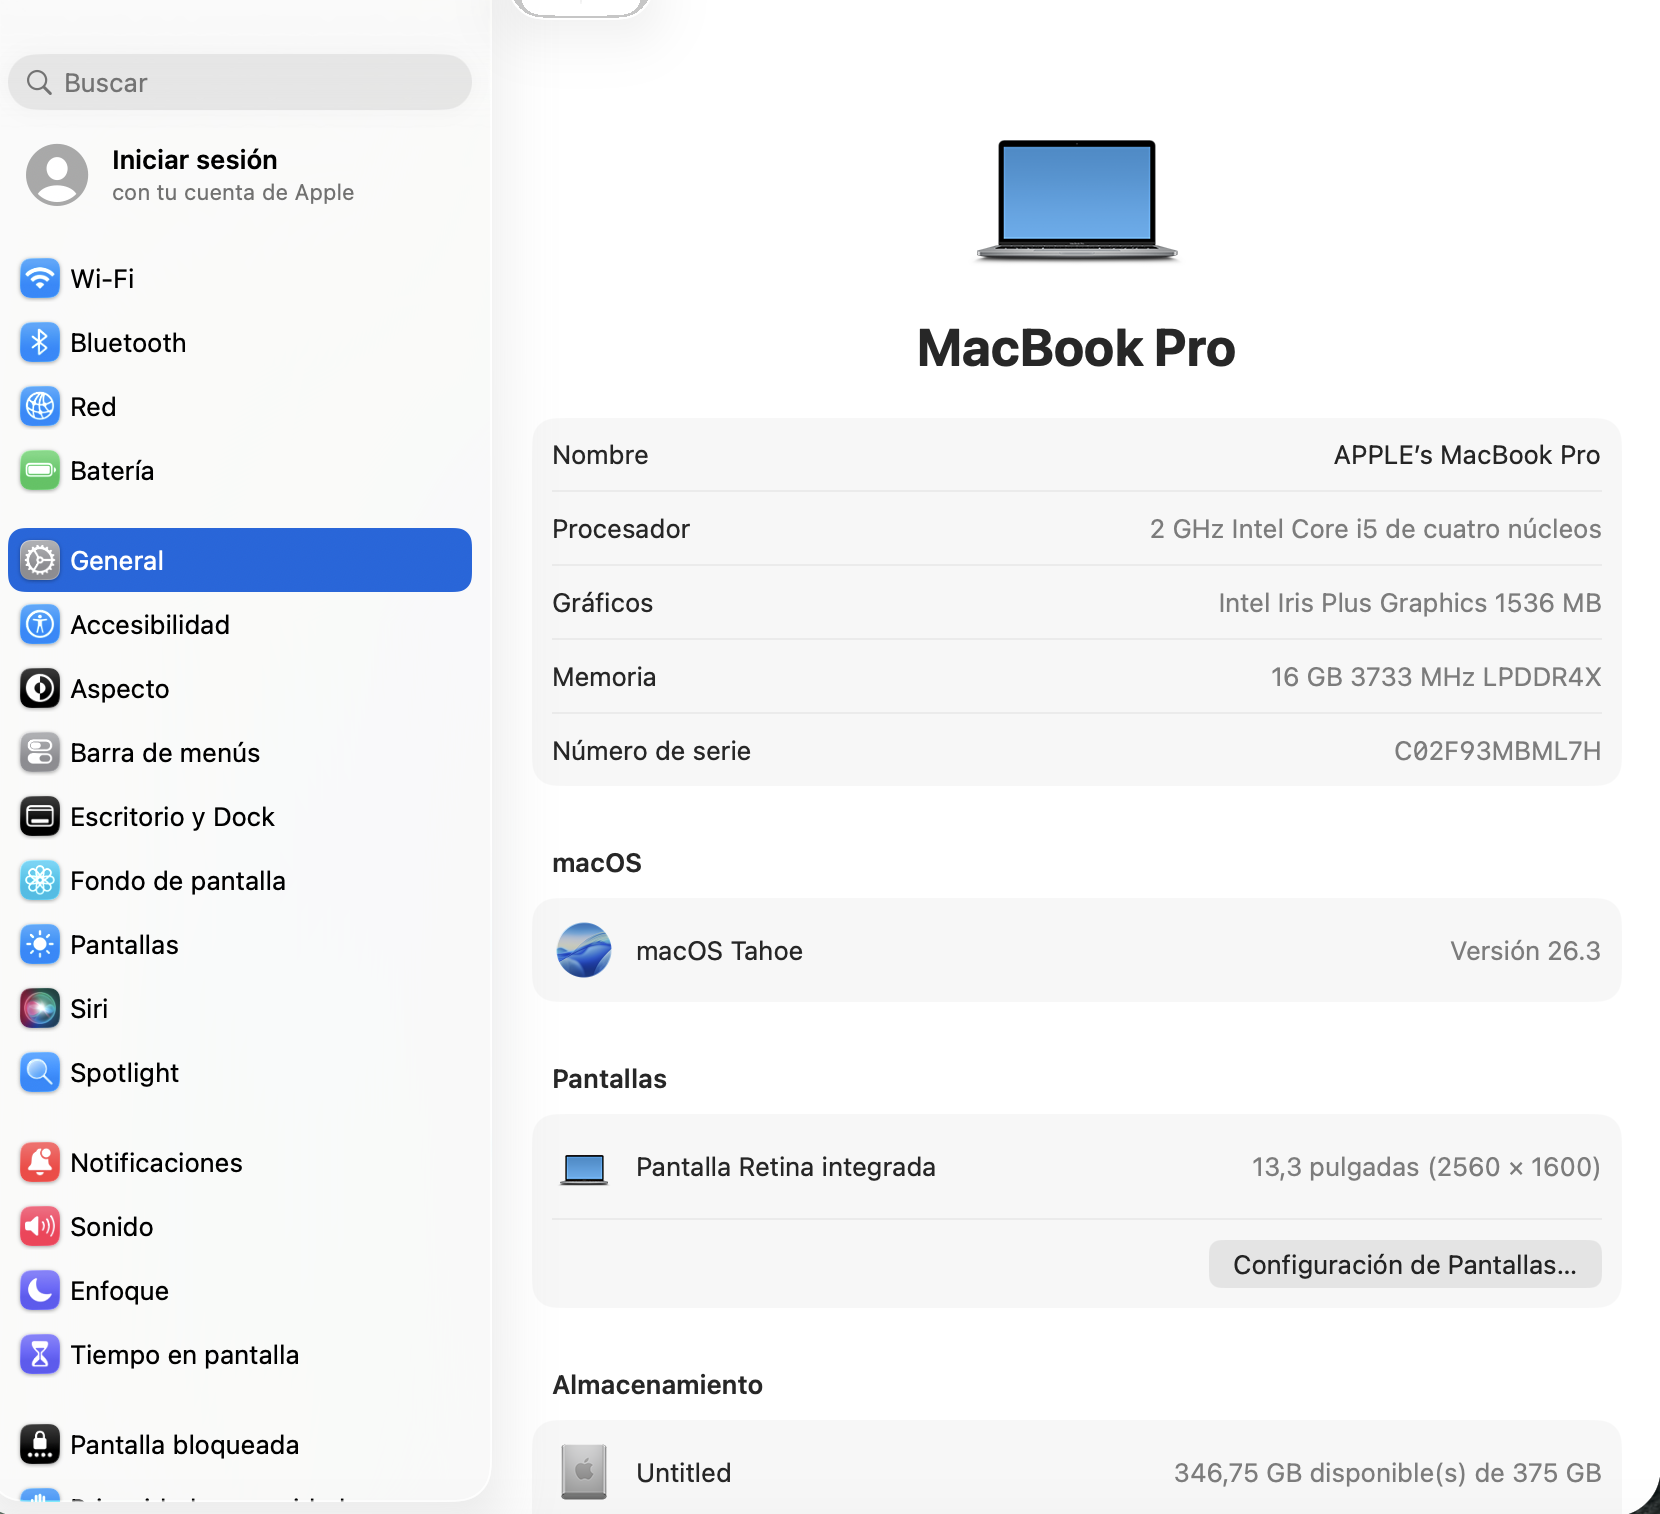The height and width of the screenshot is (1514, 1660).
Task: Click the Enfoque moon icon
Action: pos(40,1291)
